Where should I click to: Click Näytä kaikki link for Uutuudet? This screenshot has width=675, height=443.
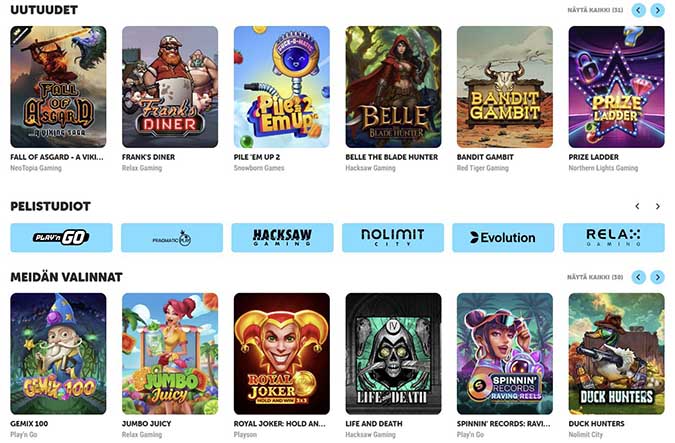[595, 10]
